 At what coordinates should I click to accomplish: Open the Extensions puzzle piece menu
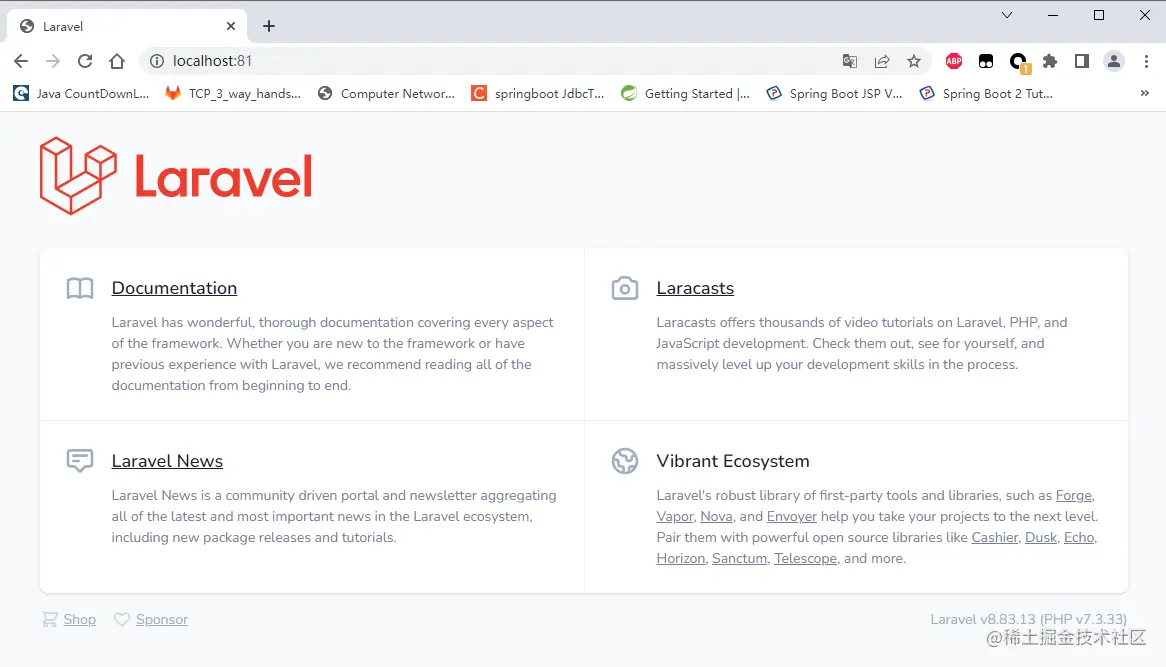coord(1050,61)
